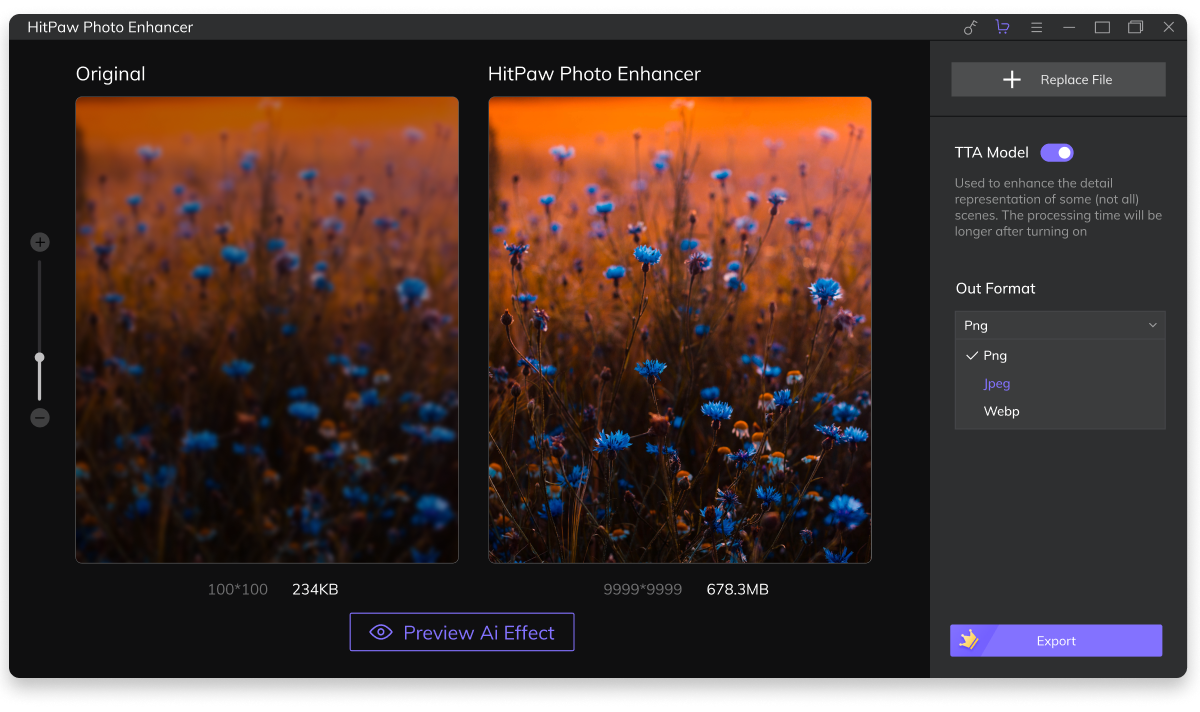Click the 234KB original file size text
This screenshot has height=712, width=1200.
click(315, 590)
